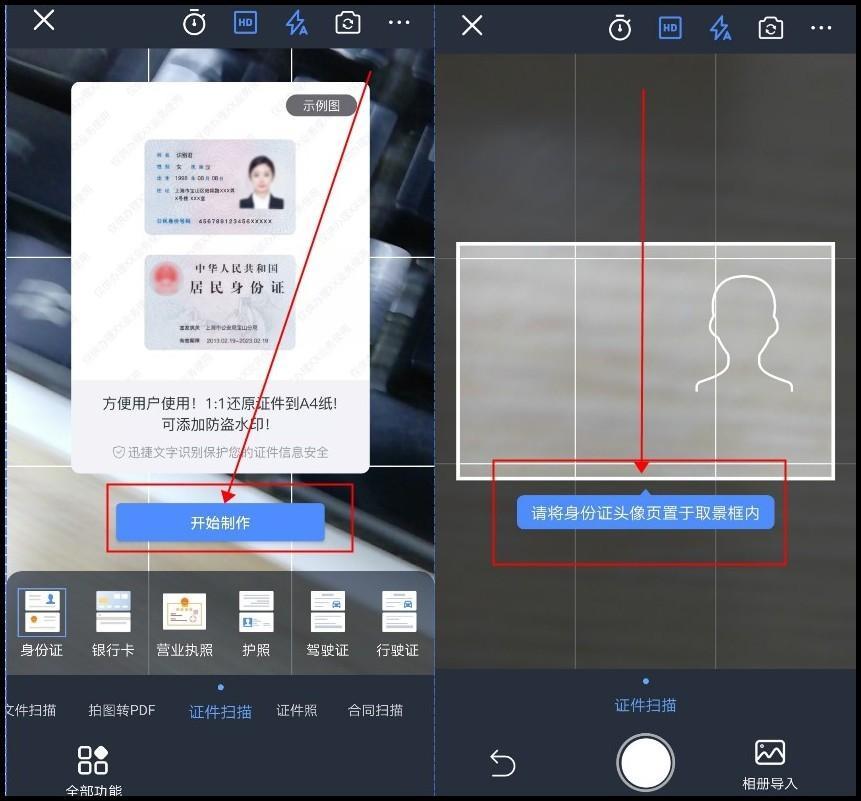Screen dimensions: 861x801
Task: Tap the undo arrow beside the shutter
Action: [502, 764]
